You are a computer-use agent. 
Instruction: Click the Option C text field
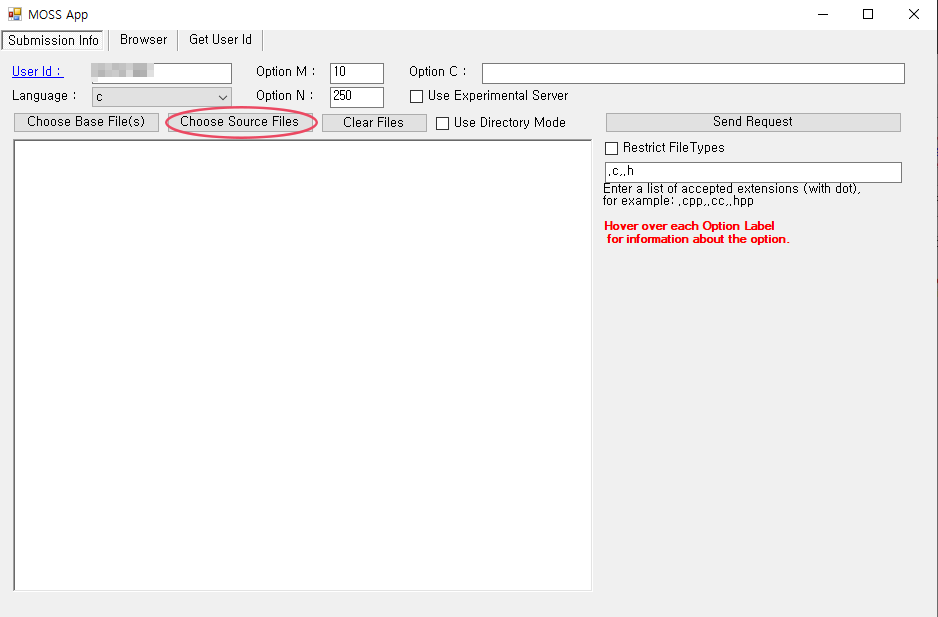693,73
